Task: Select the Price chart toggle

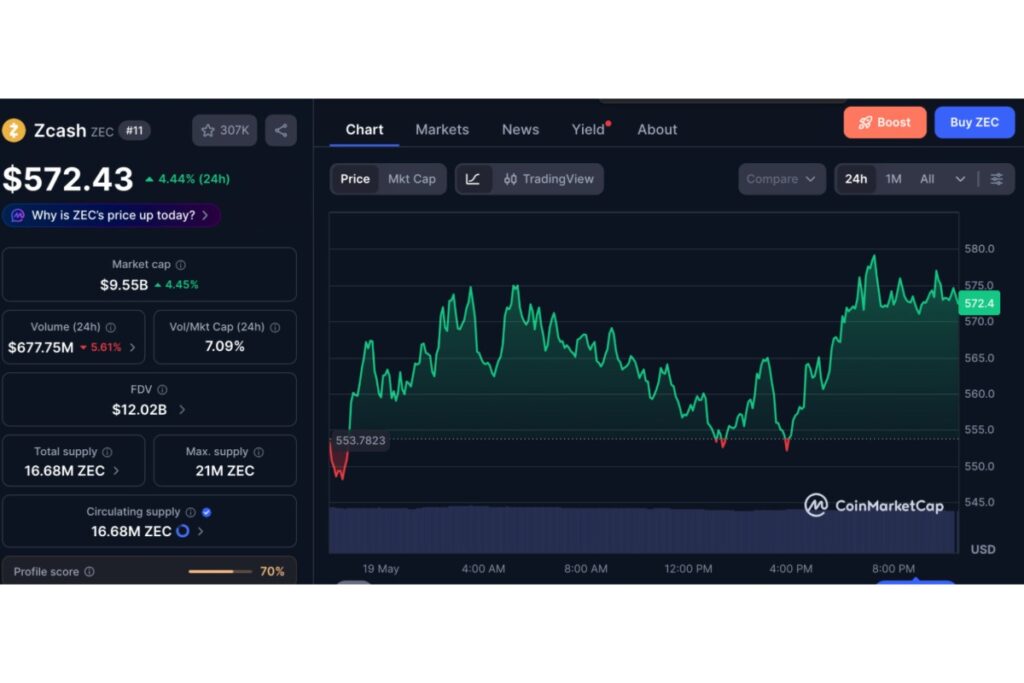Action: click(x=355, y=179)
